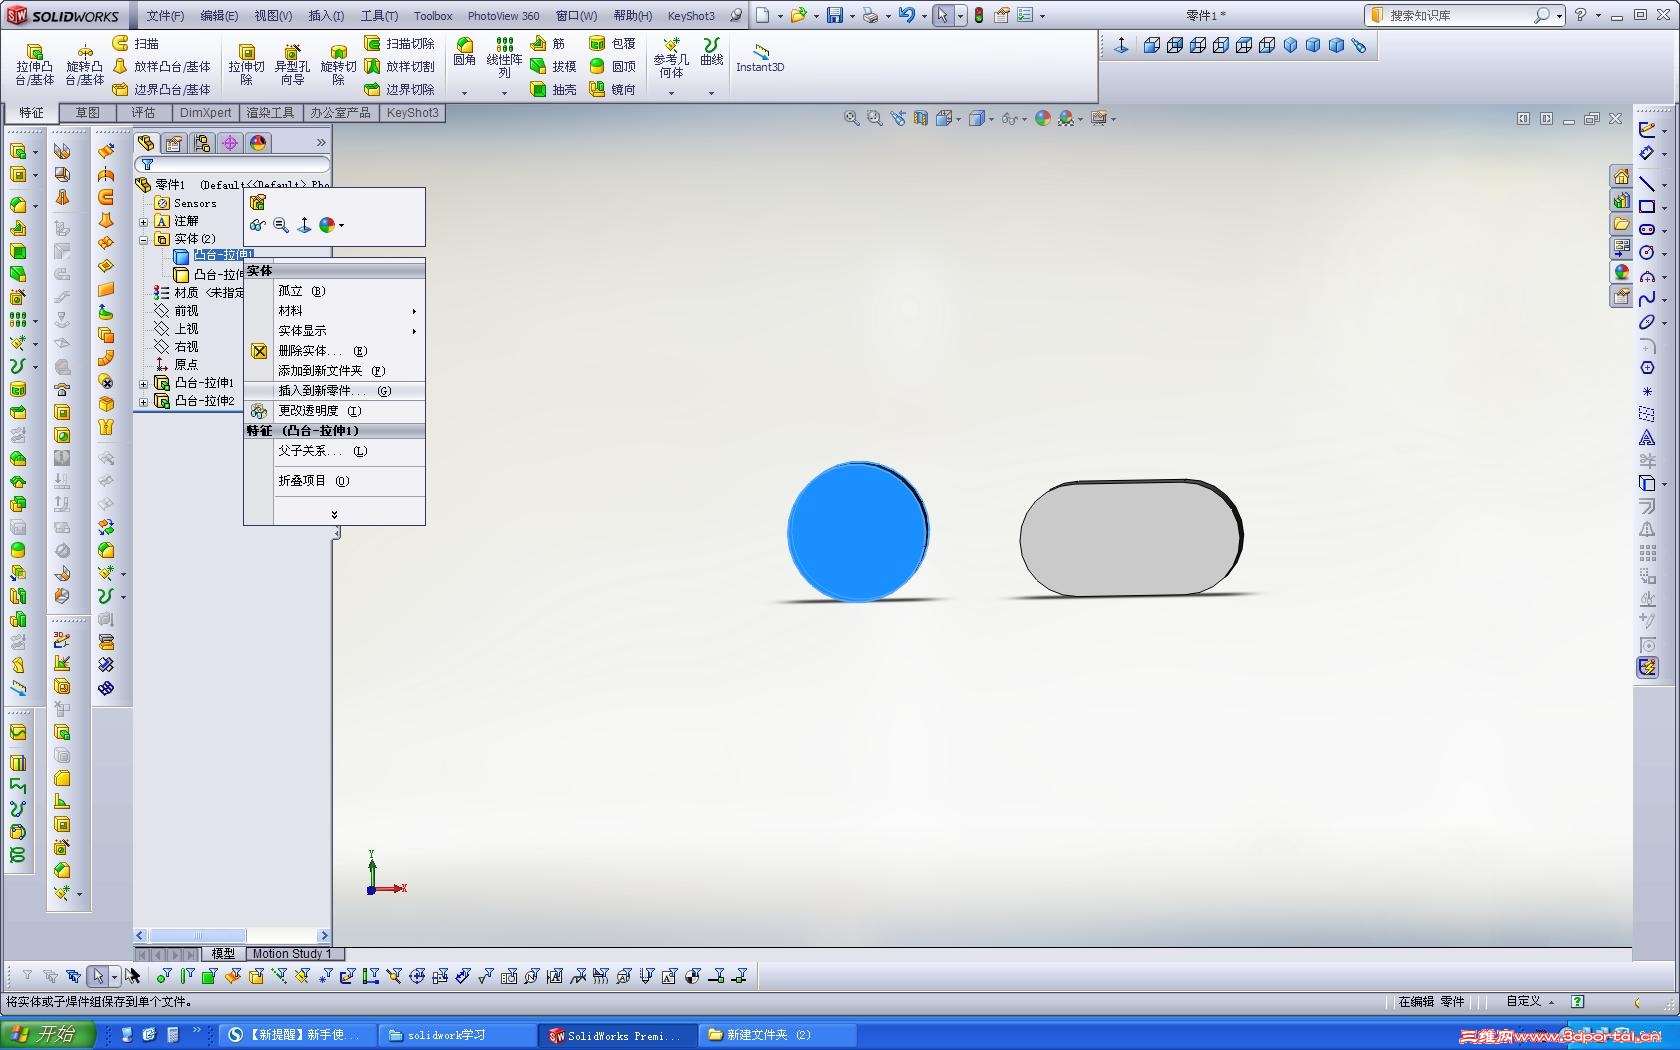The height and width of the screenshot is (1050, 1680).
Task: Choose 更改透明度 from the context menu
Action: pos(335,411)
